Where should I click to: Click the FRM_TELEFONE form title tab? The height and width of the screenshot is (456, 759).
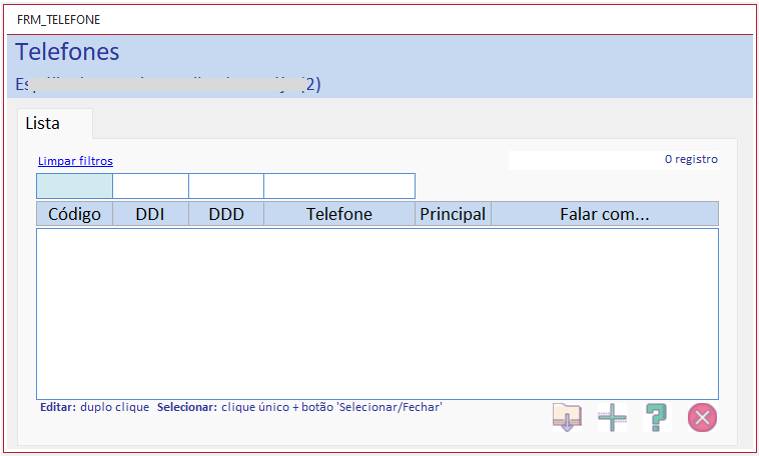point(59,20)
